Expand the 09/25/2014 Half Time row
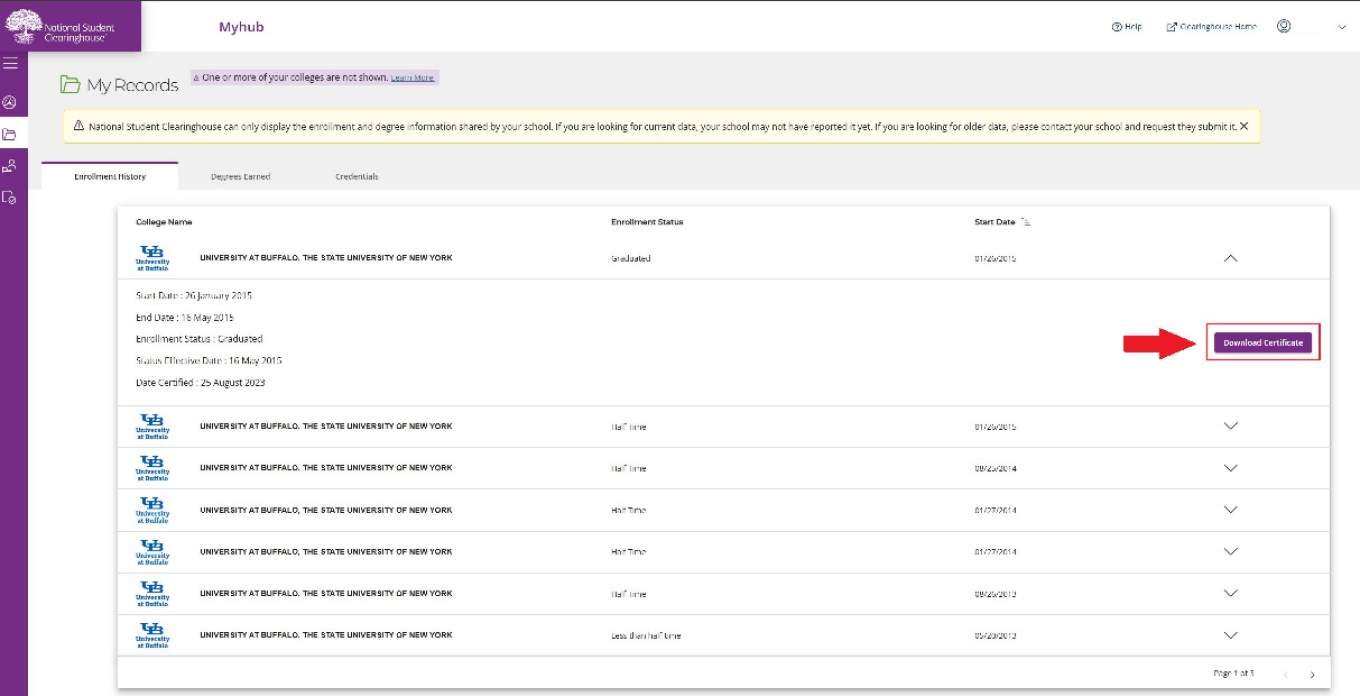Viewport: 1360px width, 696px height. [1231, 468]
